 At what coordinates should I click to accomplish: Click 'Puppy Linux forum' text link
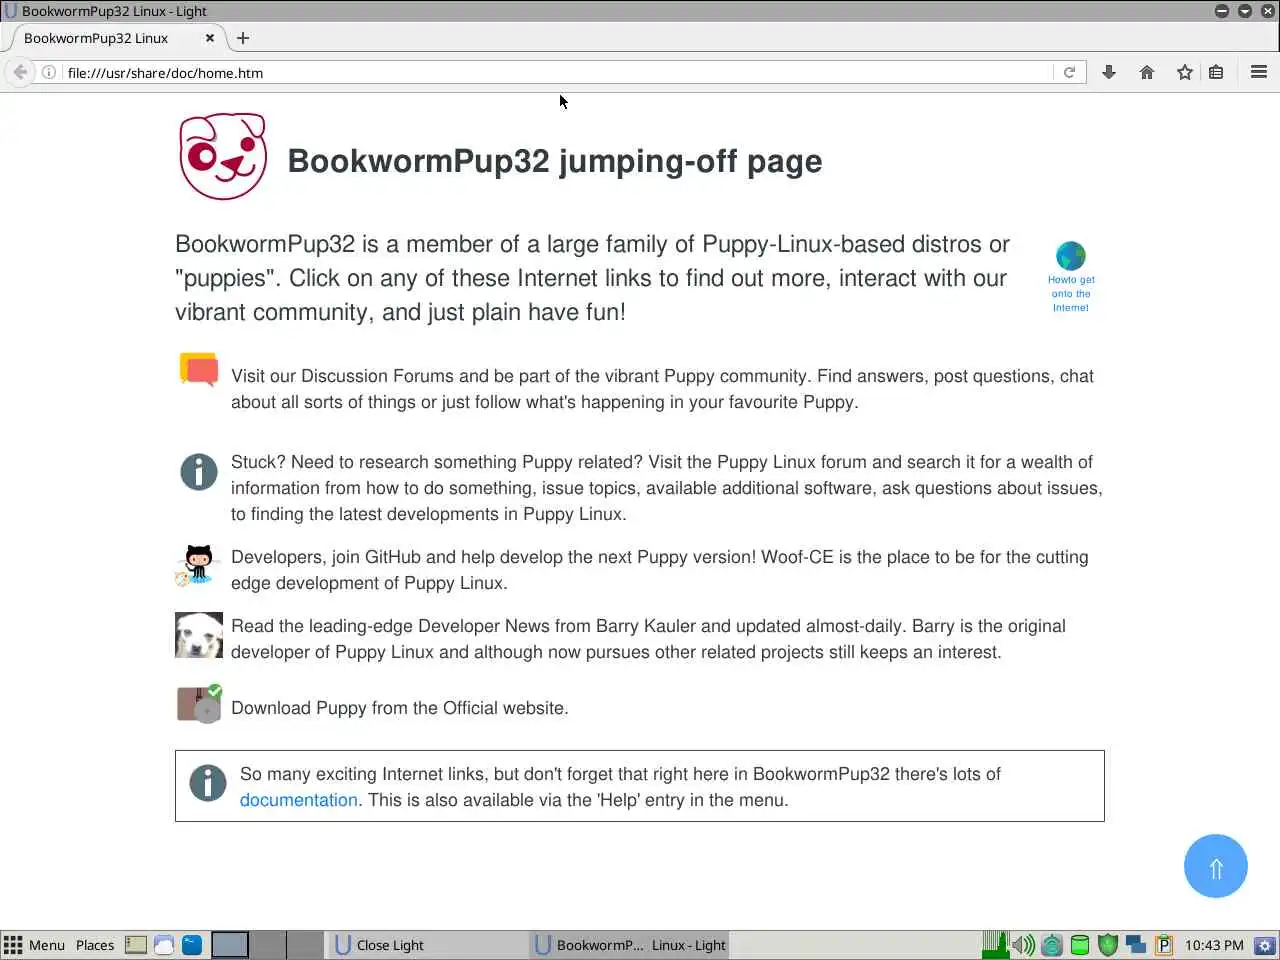[793, 462]
